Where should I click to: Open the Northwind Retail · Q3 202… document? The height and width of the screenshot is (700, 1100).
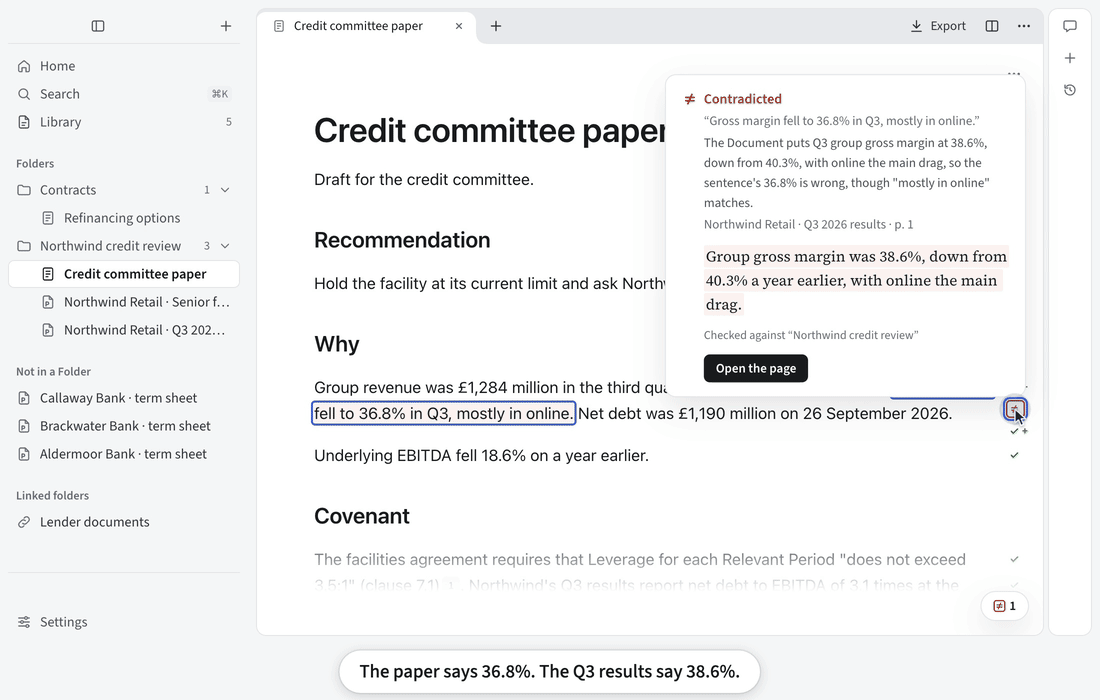coord(123,330)
